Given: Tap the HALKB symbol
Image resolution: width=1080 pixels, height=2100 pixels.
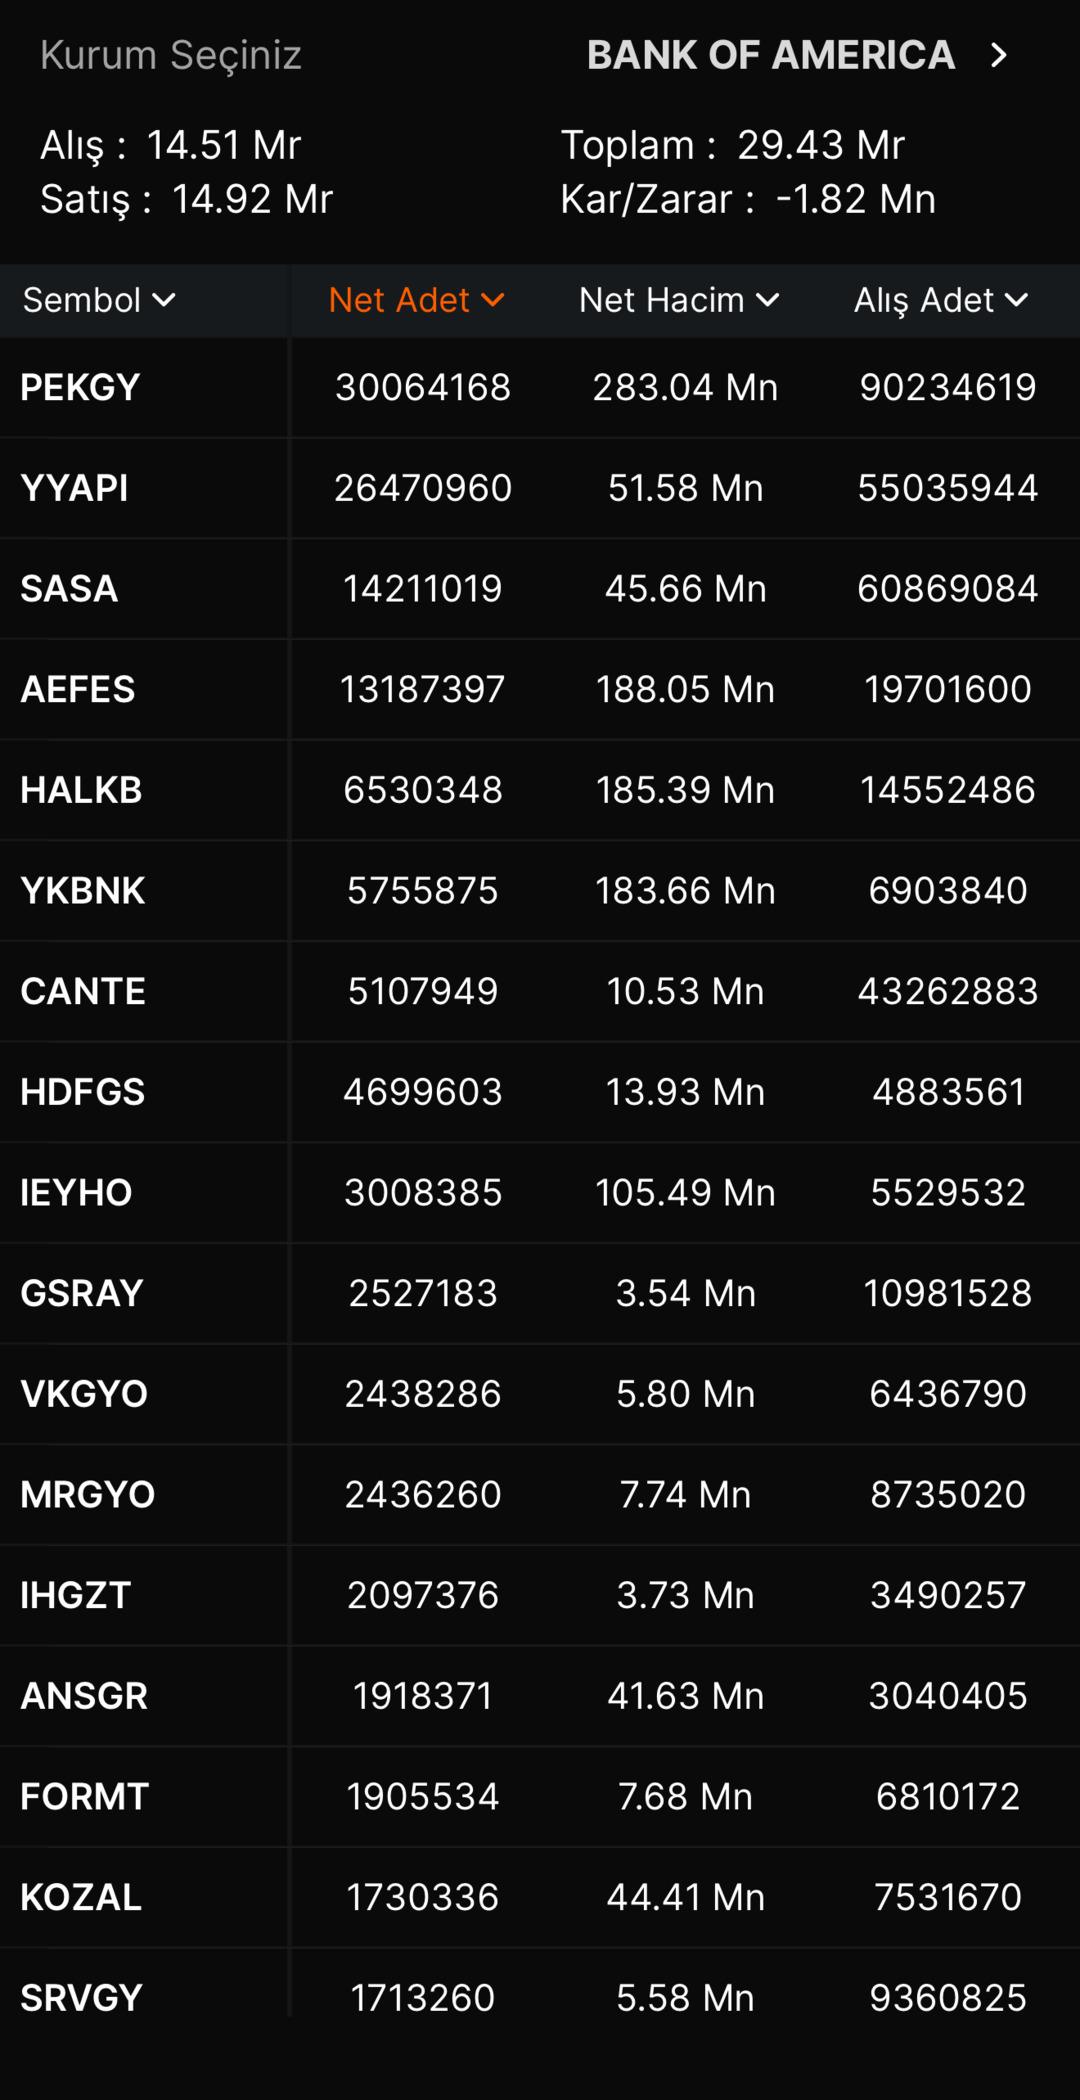Looking at the screenshot, I should click(81, 790).
